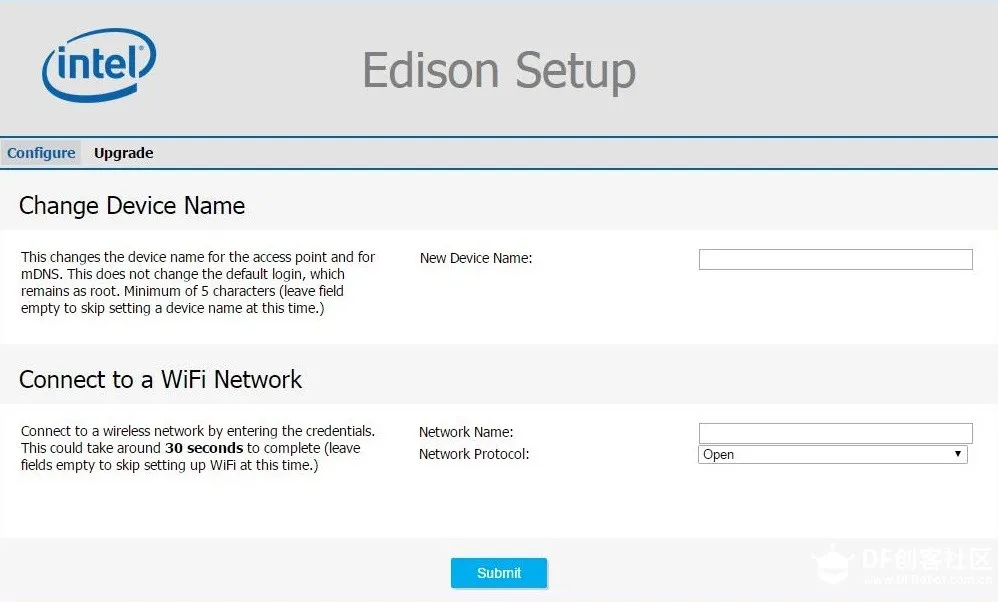This screenshot has width=998, height=602.
Task: Expand the Network Protocol dropdown showing Open
Action: click(x=832, y=454)
